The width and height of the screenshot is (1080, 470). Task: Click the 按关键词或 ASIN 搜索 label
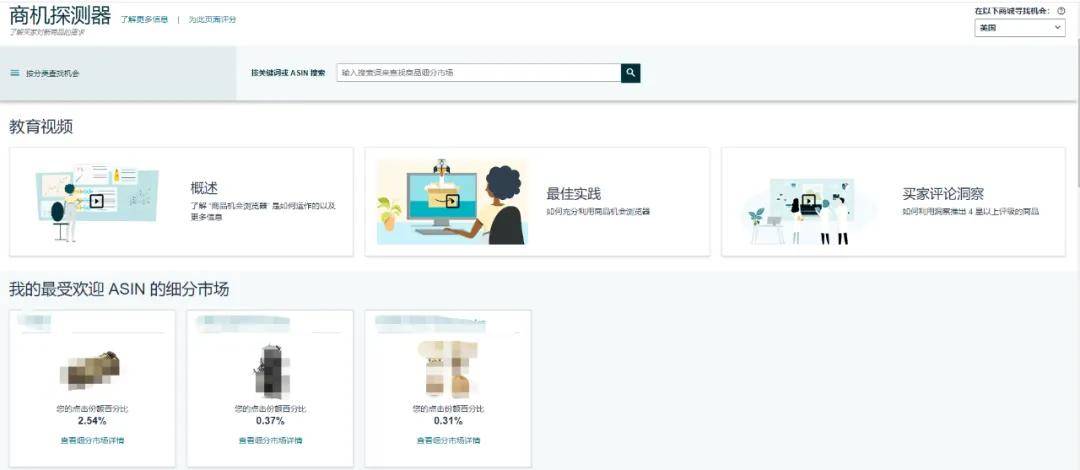[x=288, y=73]
